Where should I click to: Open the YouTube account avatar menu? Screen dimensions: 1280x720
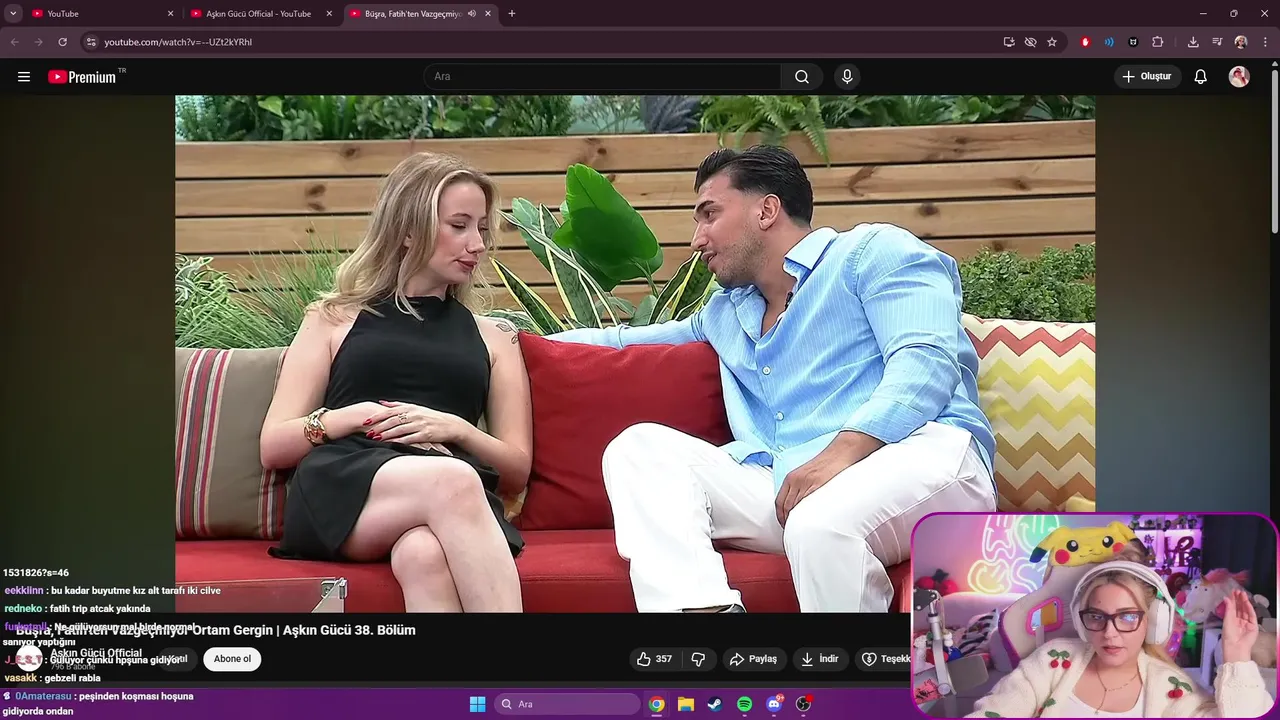tap(1239, 77)
